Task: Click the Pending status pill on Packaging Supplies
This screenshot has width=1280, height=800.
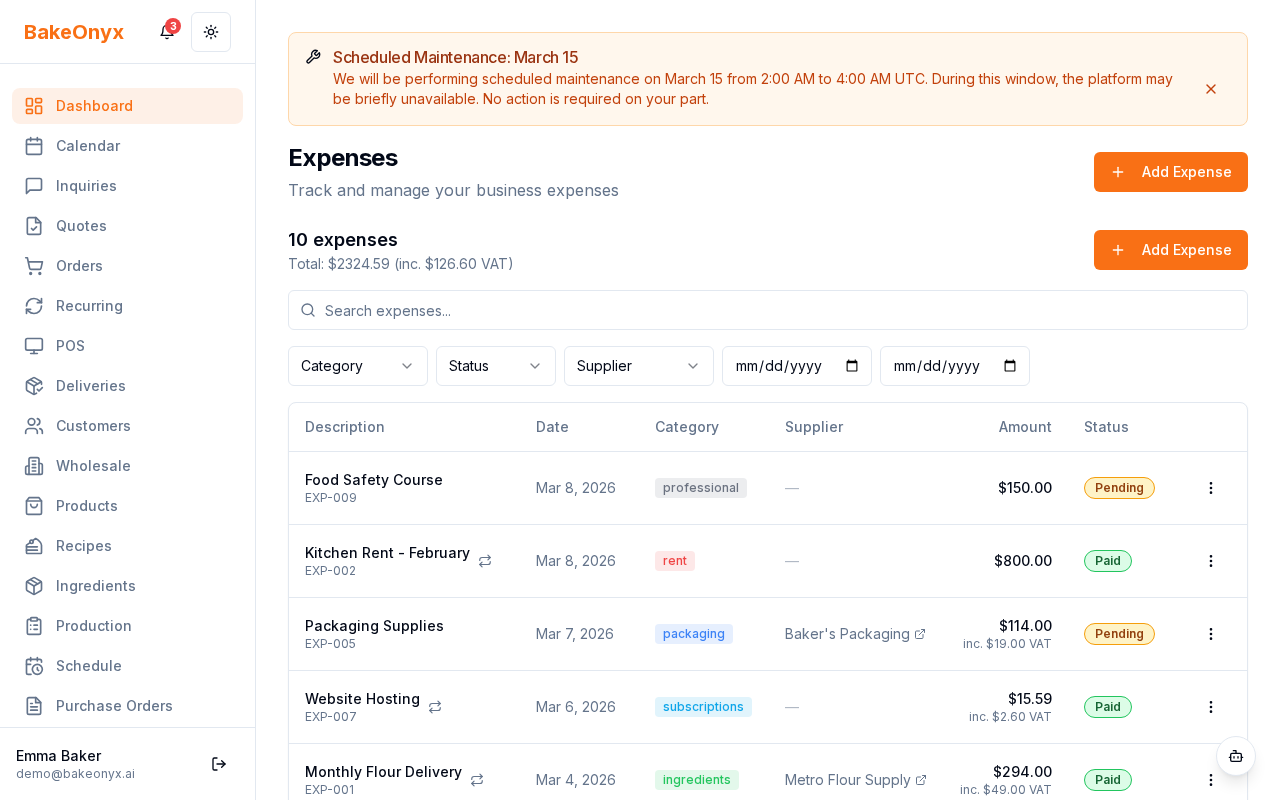Action: [1119, 634]
